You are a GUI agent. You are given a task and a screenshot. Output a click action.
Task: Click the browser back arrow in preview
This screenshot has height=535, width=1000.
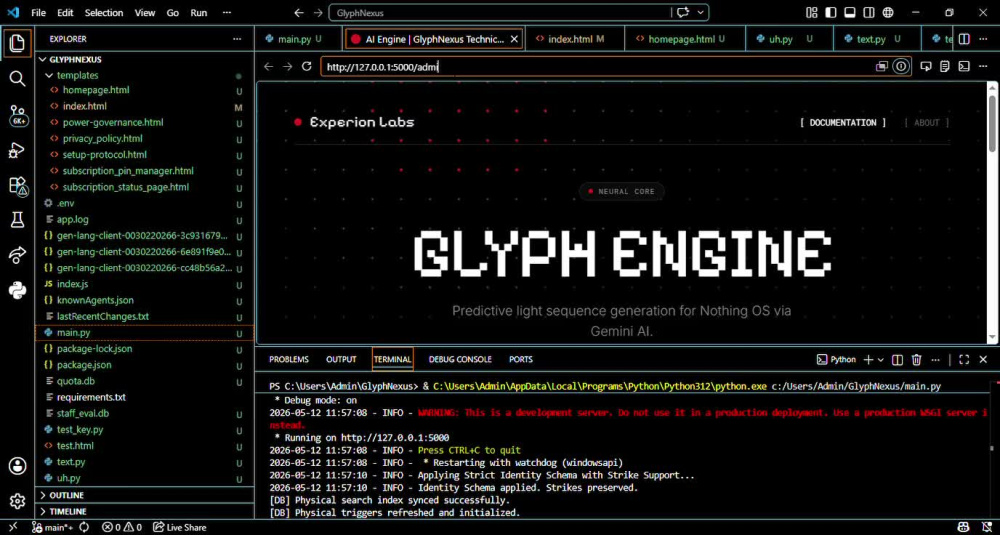point(268,66)
